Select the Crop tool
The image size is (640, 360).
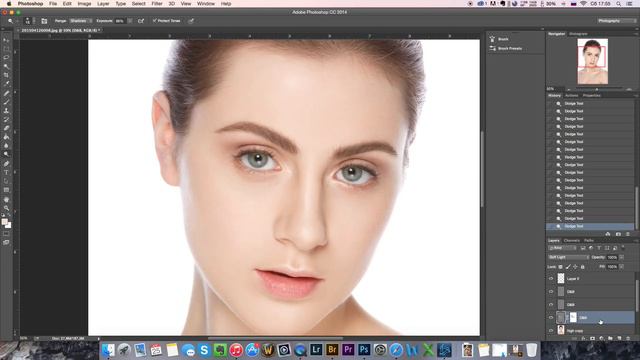6,75
